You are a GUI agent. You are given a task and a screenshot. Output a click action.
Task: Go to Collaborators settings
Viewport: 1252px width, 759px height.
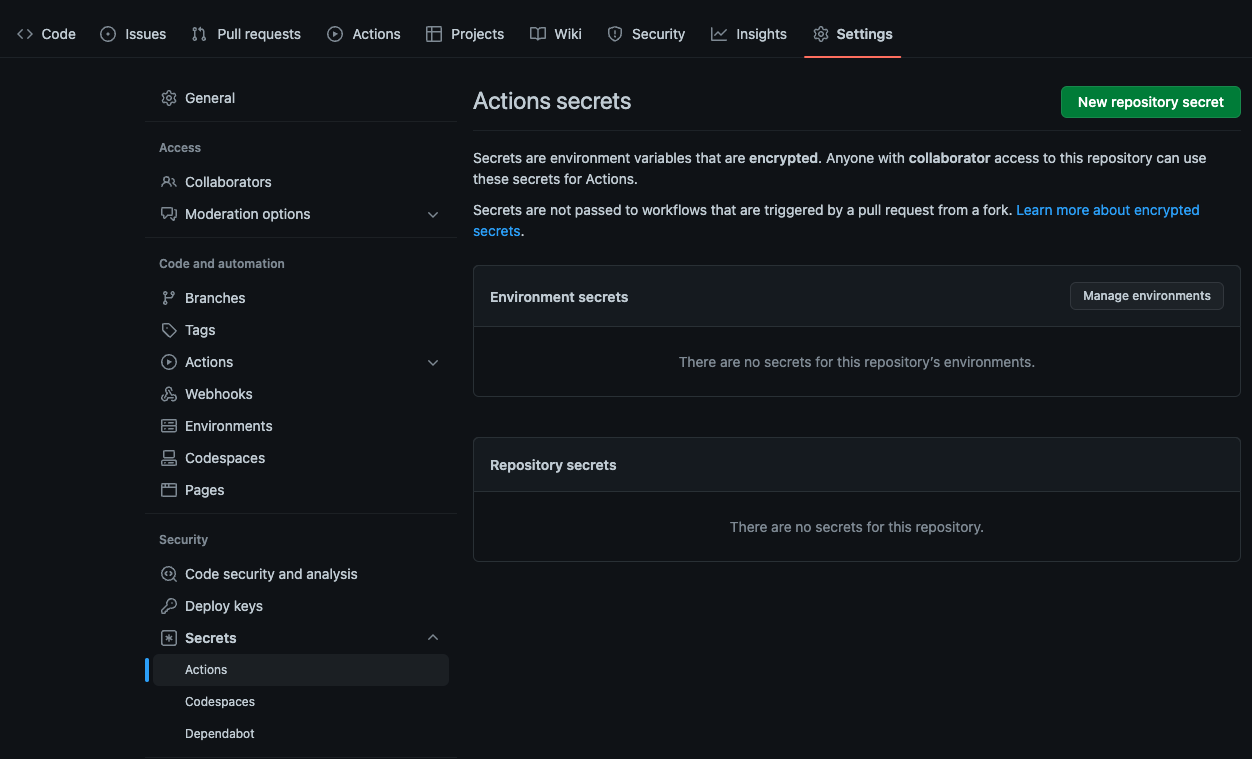[300, 182]
